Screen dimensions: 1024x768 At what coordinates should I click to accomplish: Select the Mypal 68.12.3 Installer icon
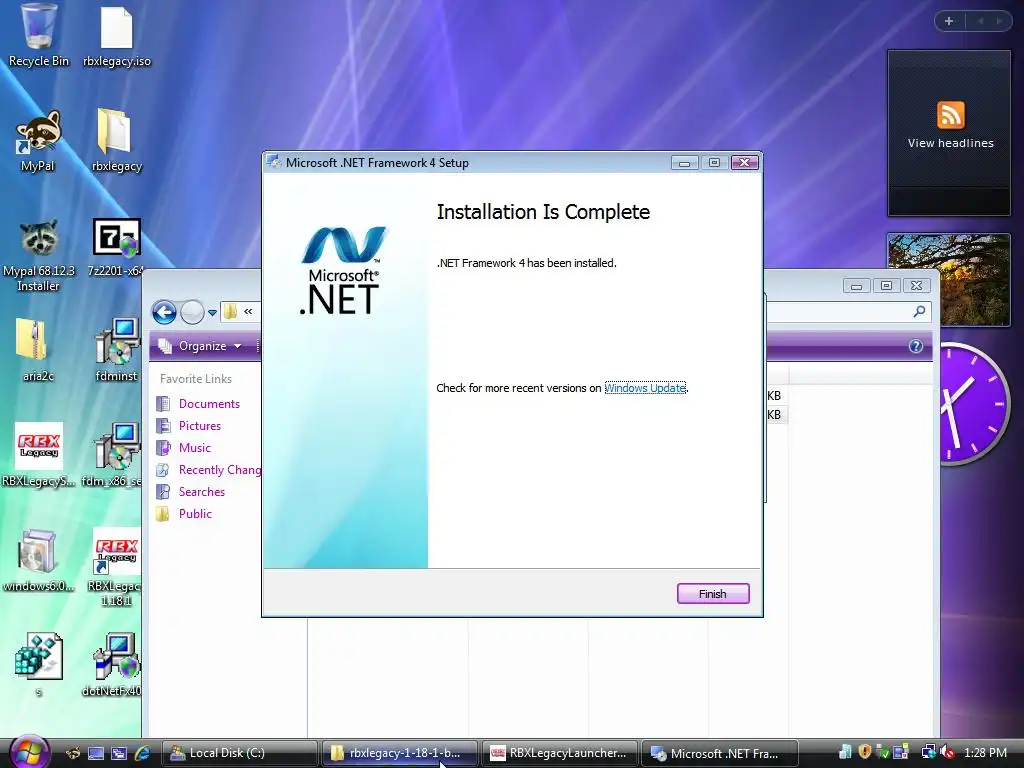pos(39,255)
